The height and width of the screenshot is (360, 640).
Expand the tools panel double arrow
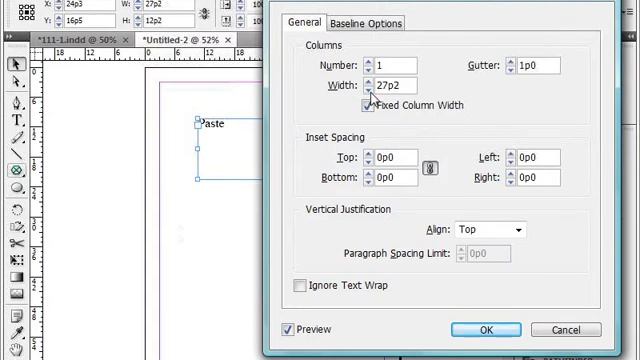pyautogui.click(x=9, y=37)
